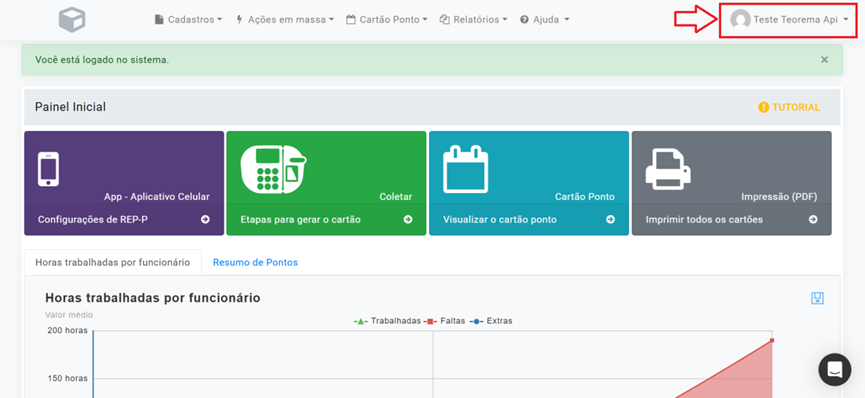Click the smartphone icon on the purple card
This screenshot has width=865, height=398.
point(49,169)
